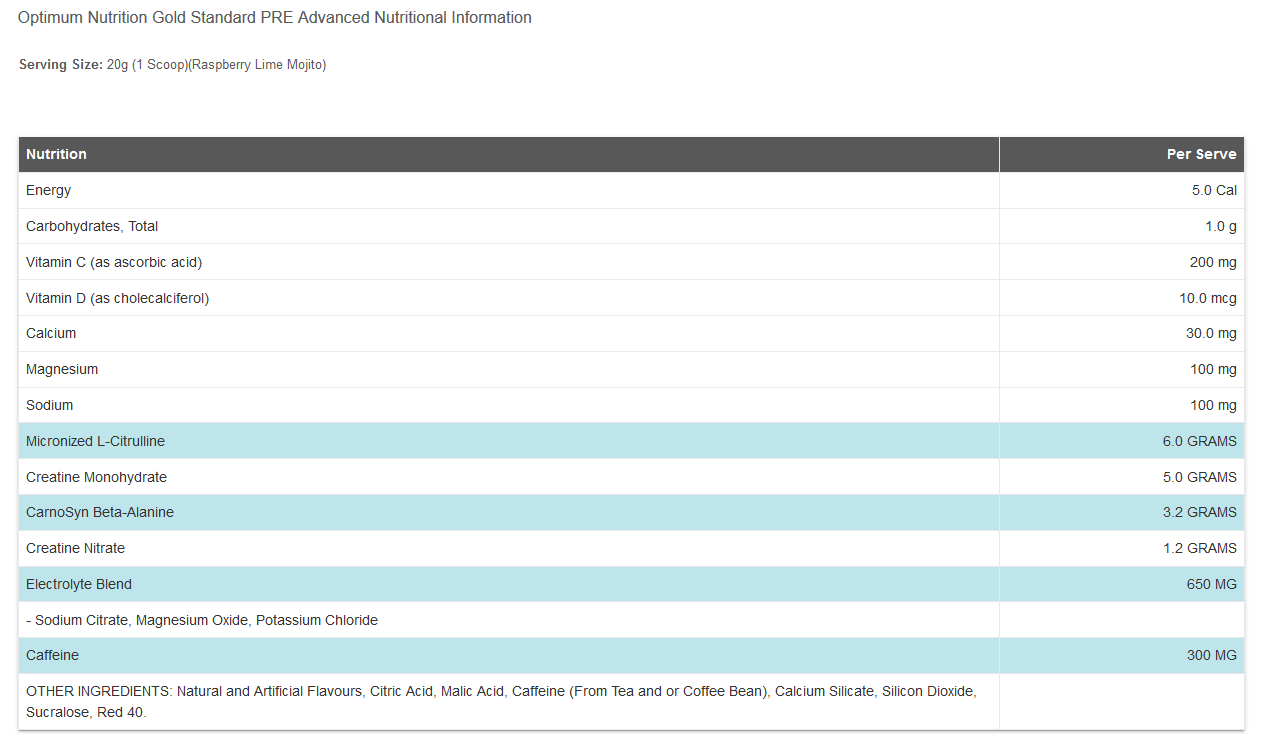
Task: Click the 'OTHER INGREDIENTS' paragraph
Action: pyautogui.click(x=501, y=702)
